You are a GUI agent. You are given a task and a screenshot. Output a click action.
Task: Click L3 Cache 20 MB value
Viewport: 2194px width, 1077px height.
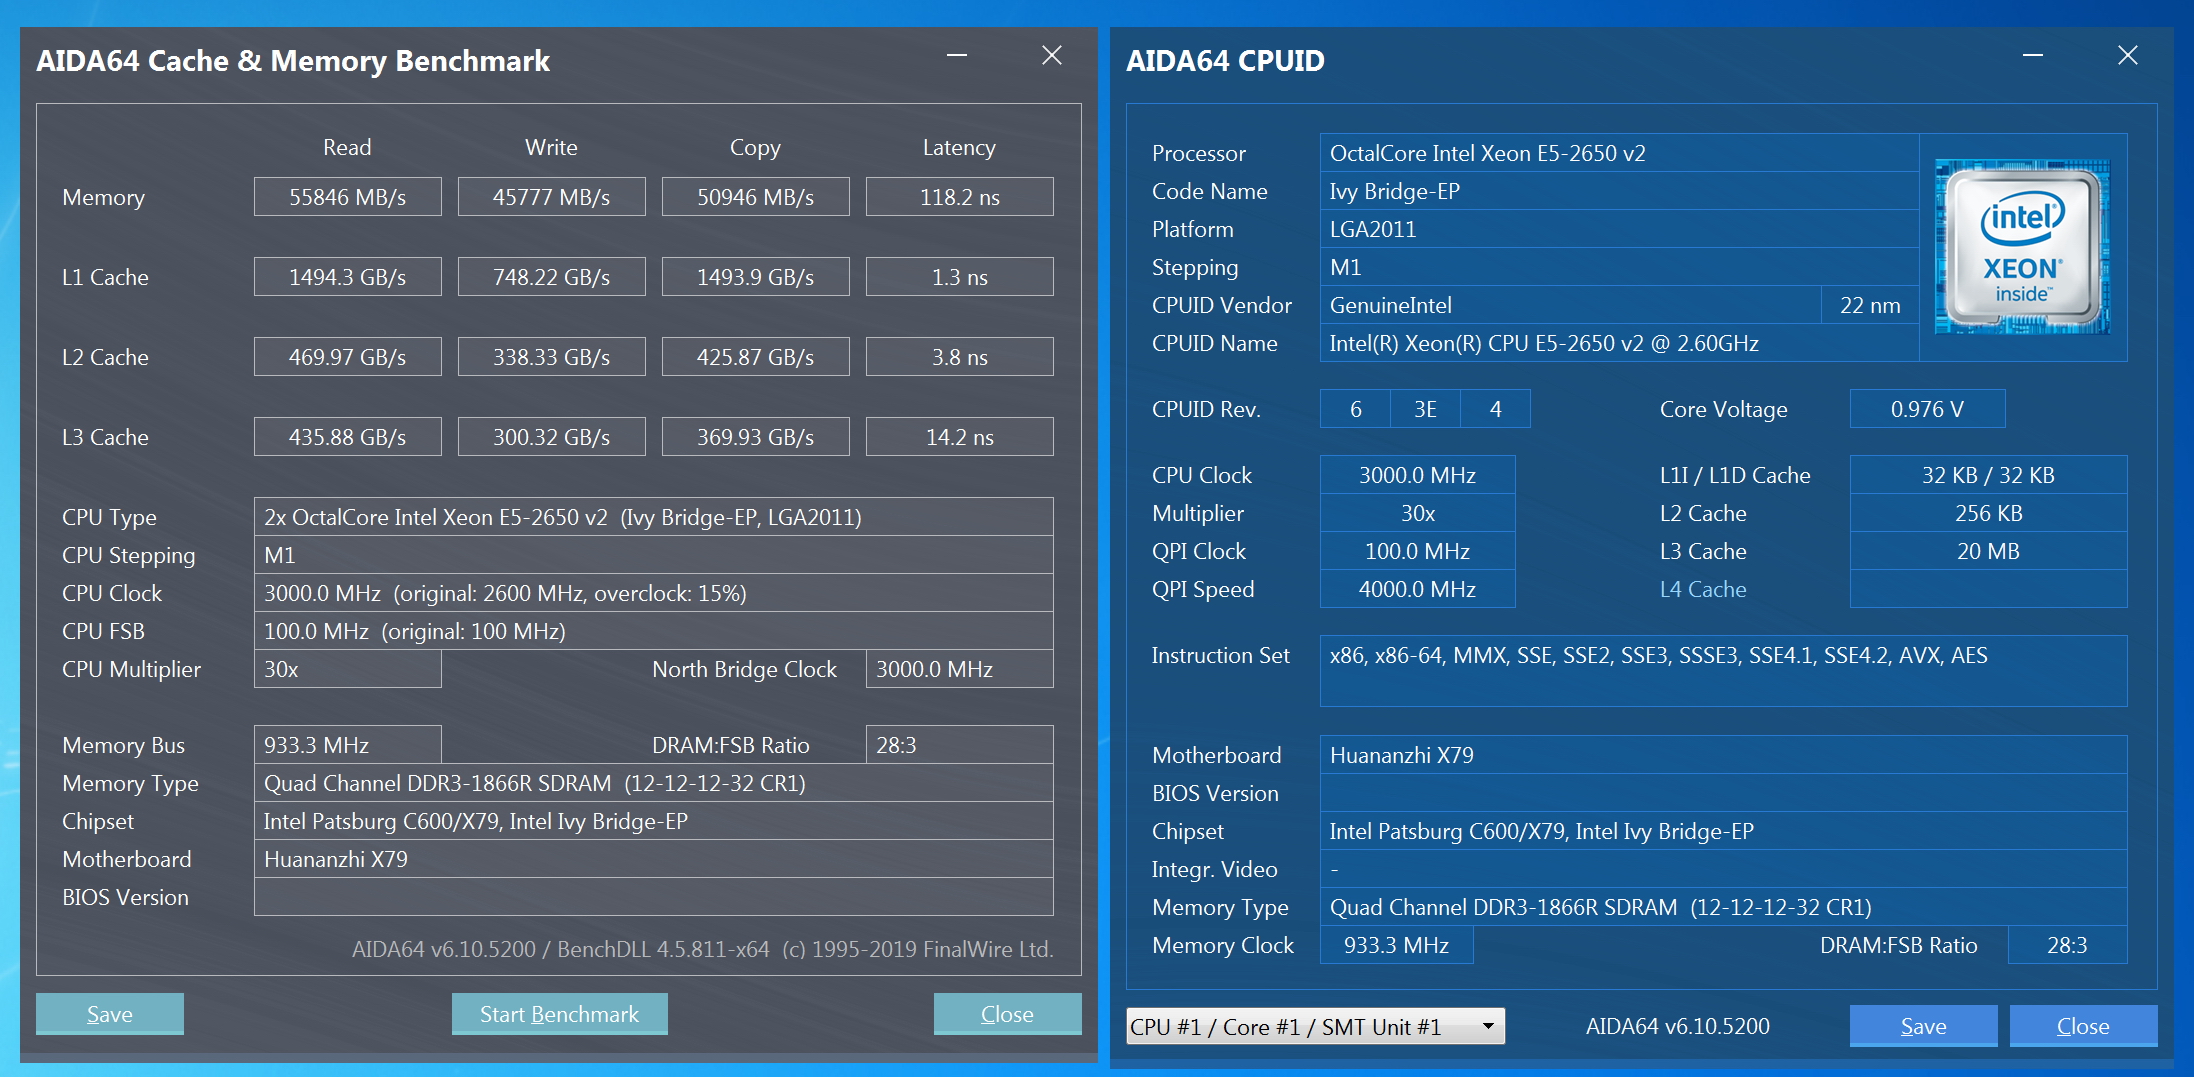[1989, 551]
